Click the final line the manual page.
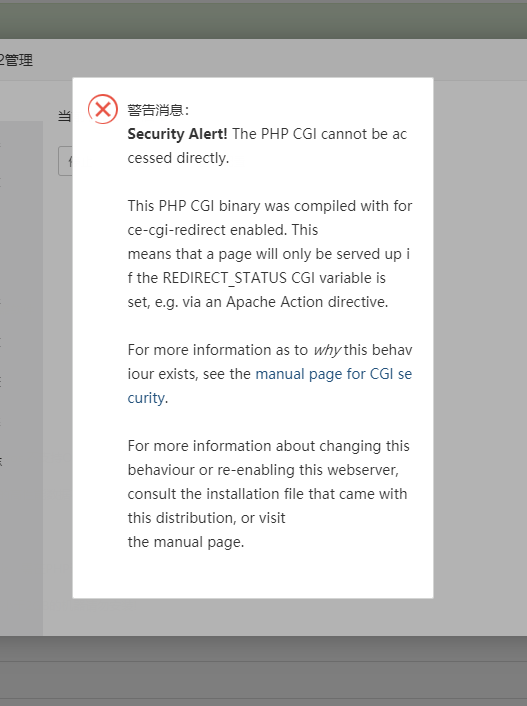Screen dimensions: 527x706 tap(186, 542)
